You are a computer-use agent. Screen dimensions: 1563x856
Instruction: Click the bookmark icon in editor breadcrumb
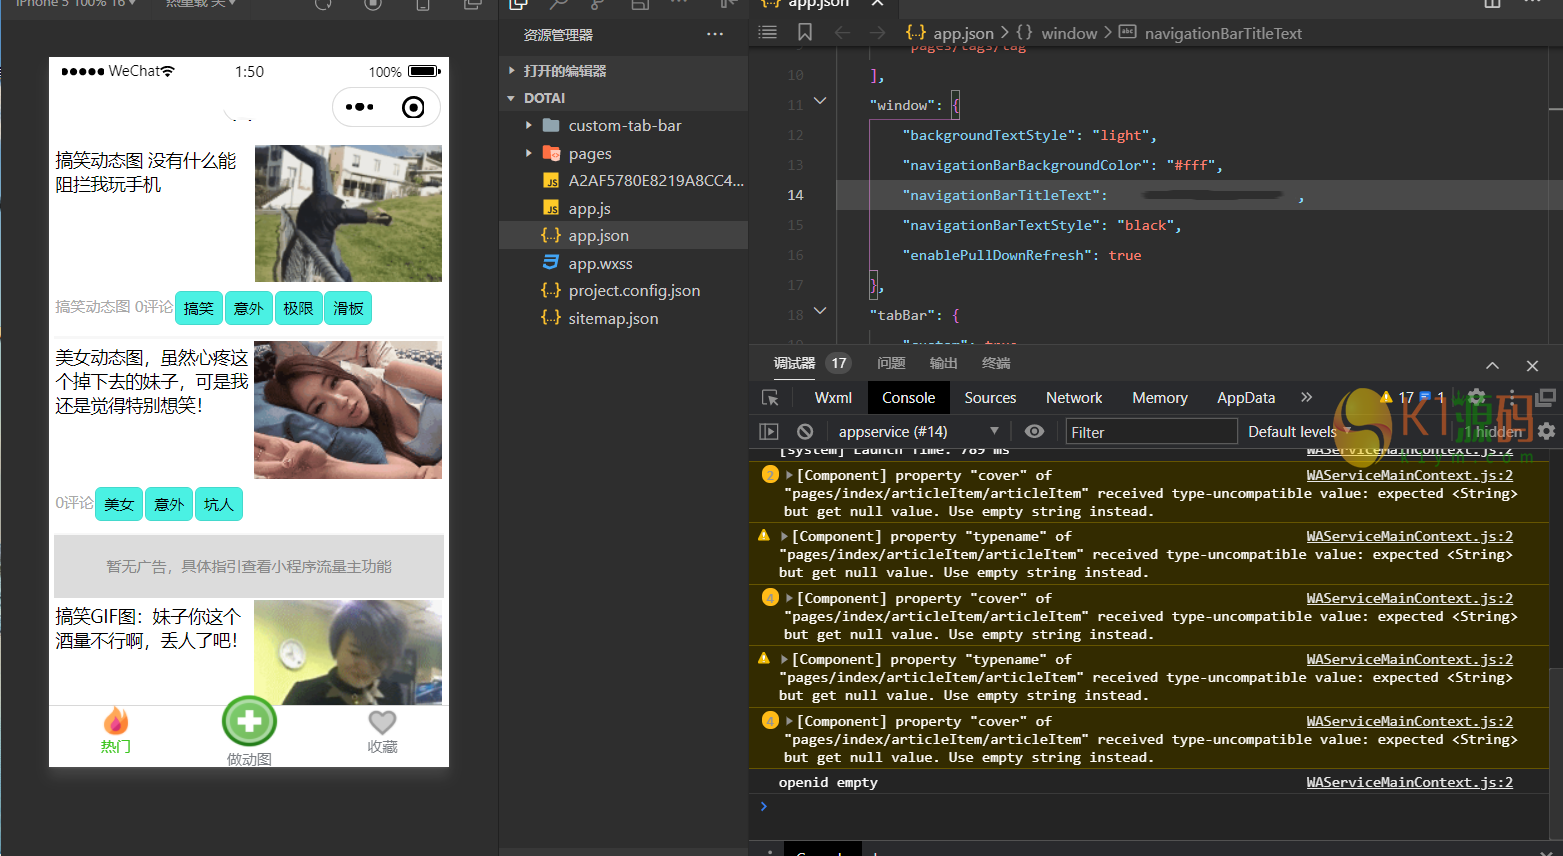[805, 33]
